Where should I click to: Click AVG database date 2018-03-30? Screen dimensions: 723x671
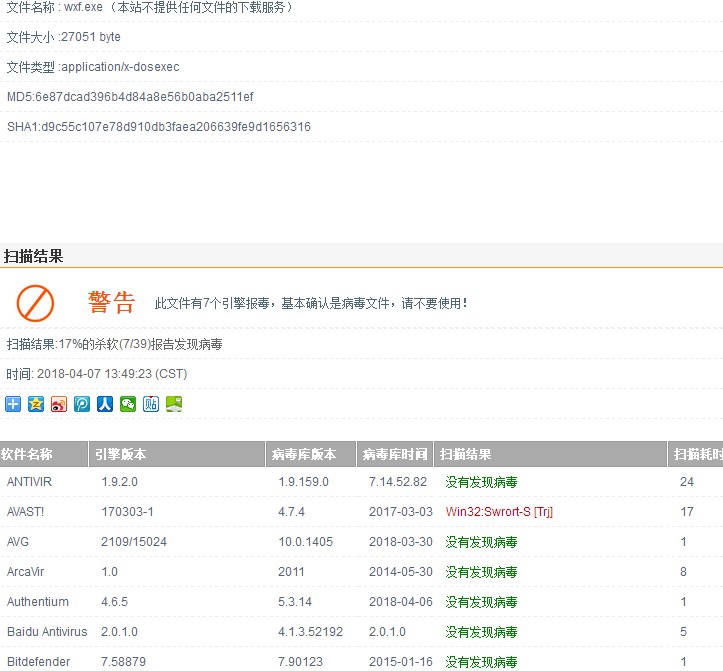click(x=401, y=542)
